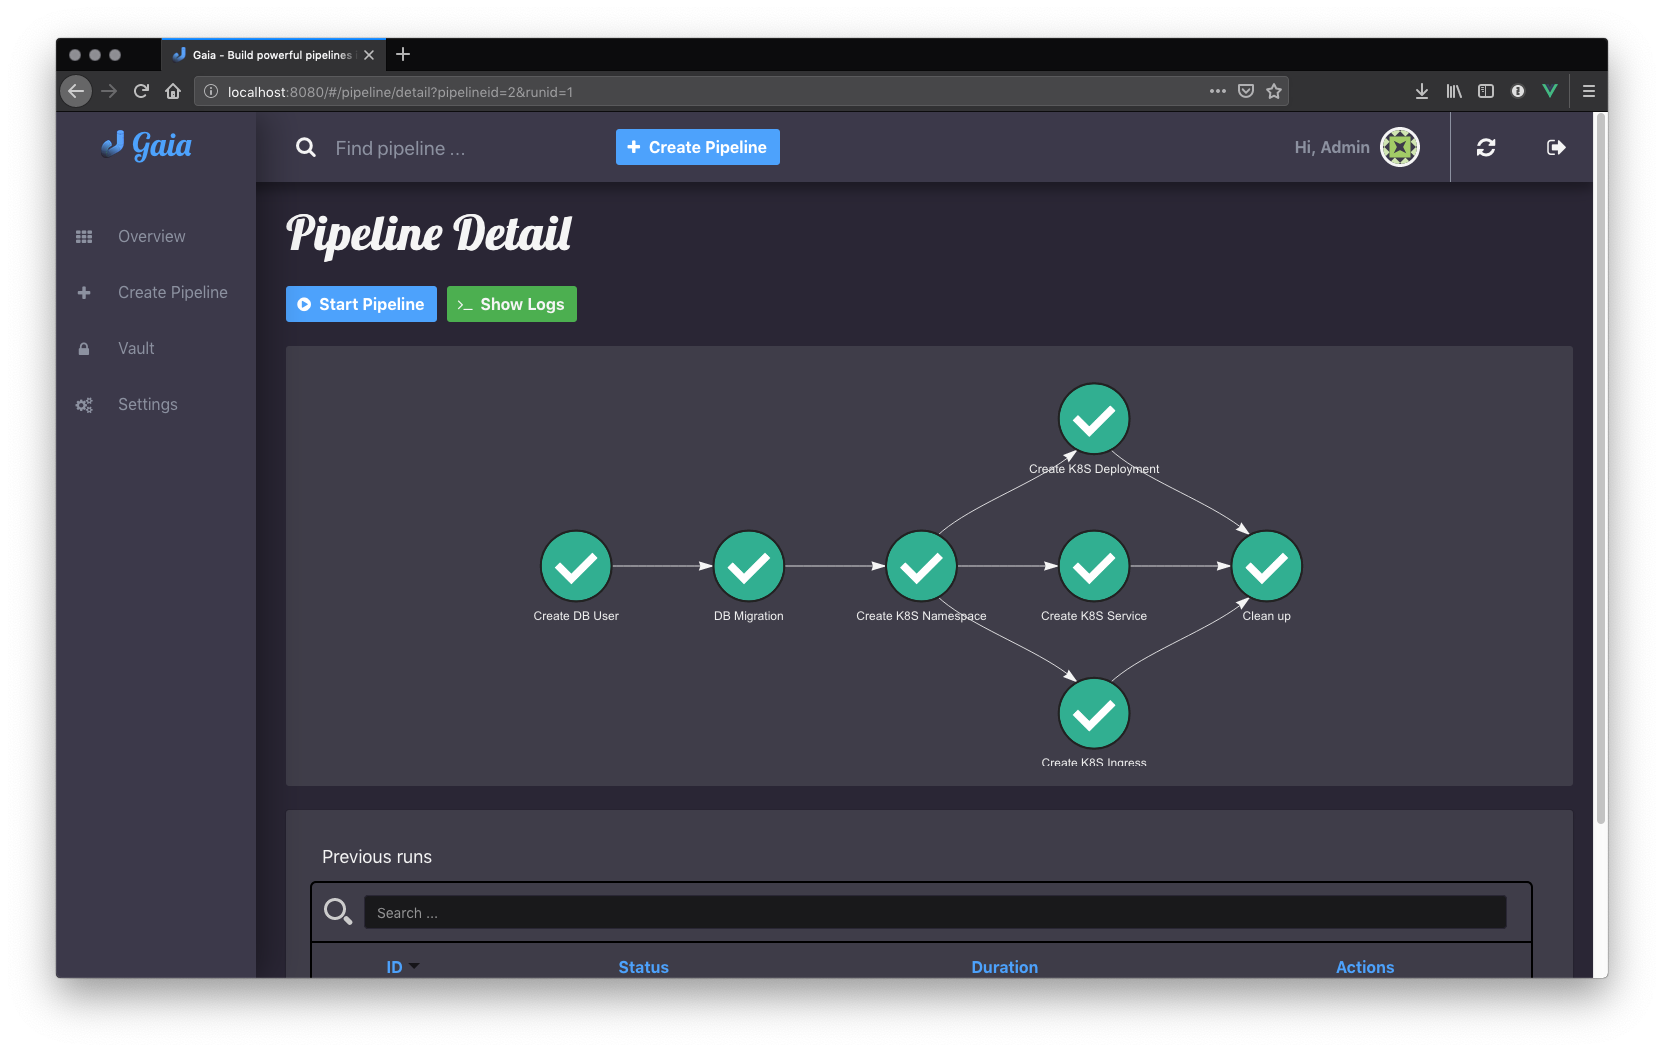1664x1052 pixels.
Task: Open browser library icon
Action: [x=1454, y=91]
